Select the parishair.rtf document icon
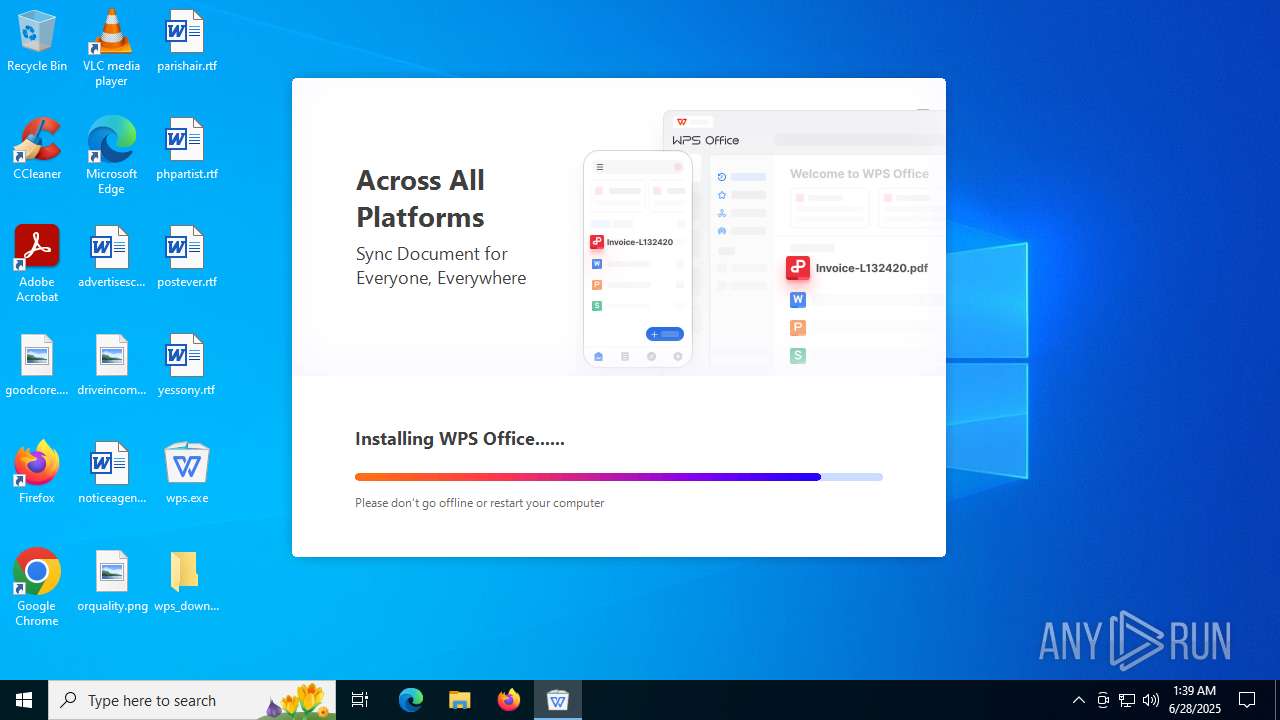Image resolution: width=1280 pixels, height=720 pixels. click(x=186, y=42)
